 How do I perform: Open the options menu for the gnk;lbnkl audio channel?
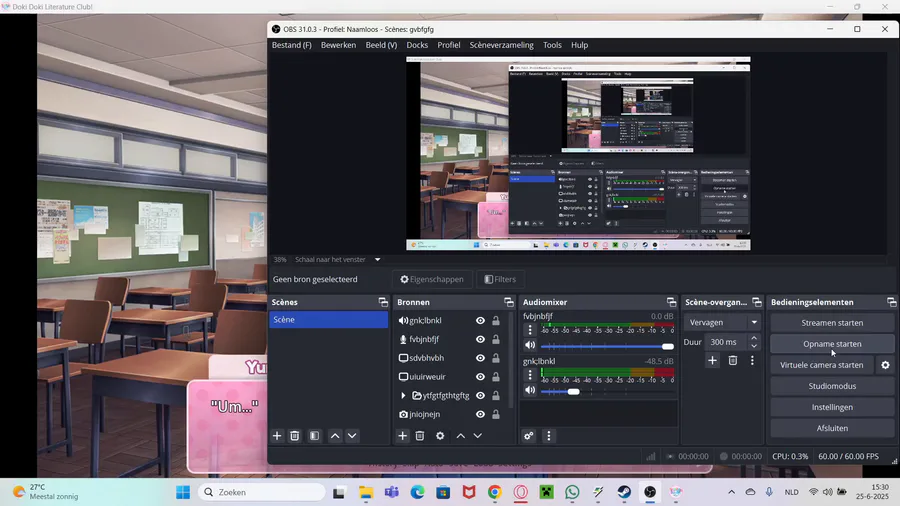530,375
